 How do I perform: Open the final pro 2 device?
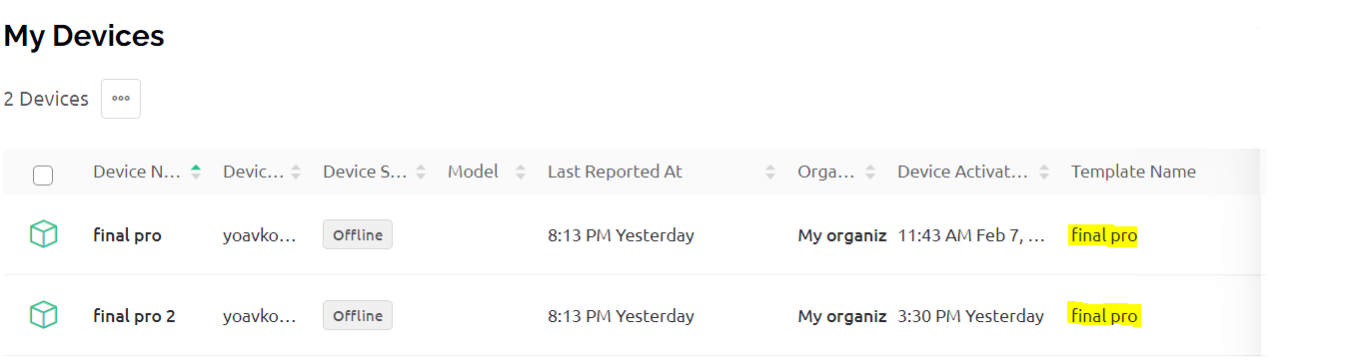[134, 316]
